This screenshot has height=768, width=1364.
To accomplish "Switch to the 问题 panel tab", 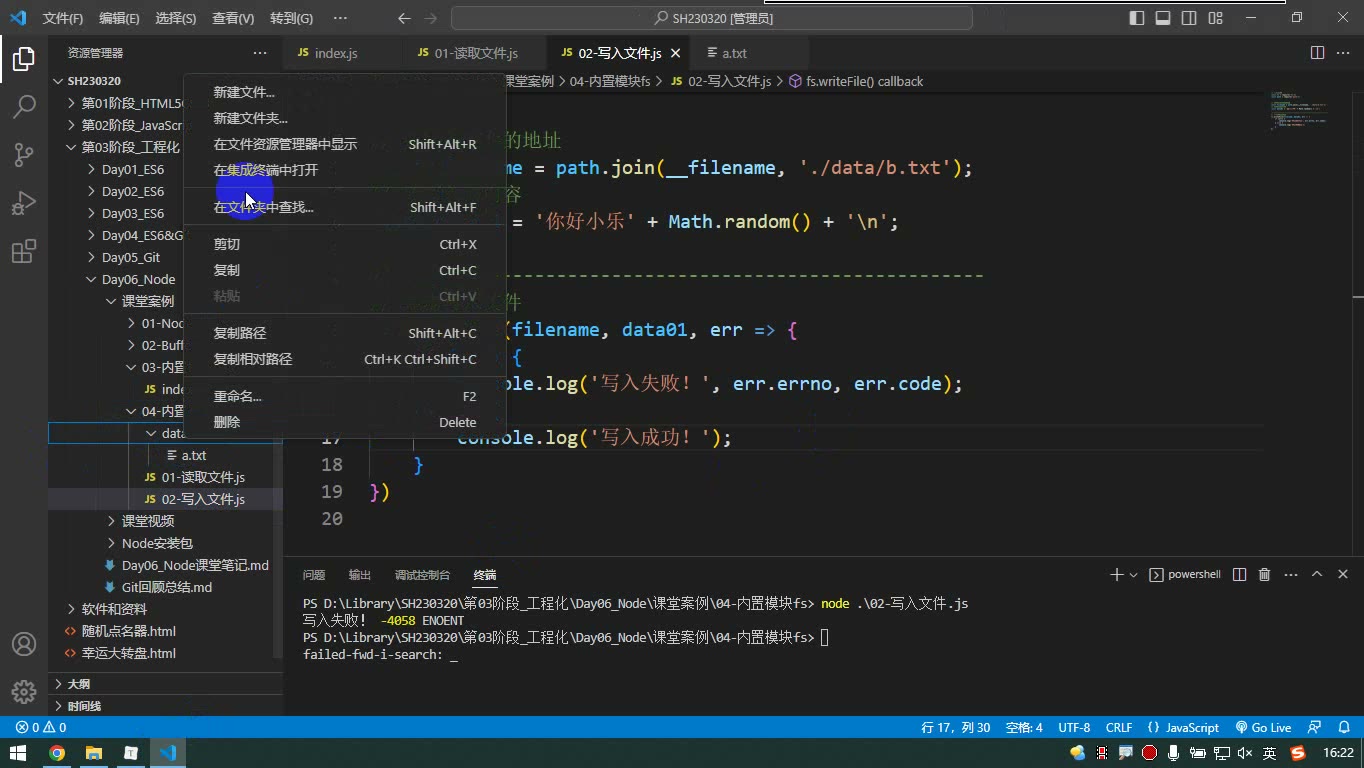I will pos(314,575).
